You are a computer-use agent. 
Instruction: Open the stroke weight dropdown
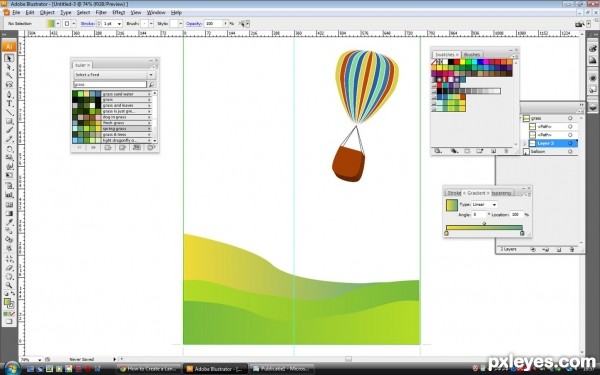pos(119,24)
